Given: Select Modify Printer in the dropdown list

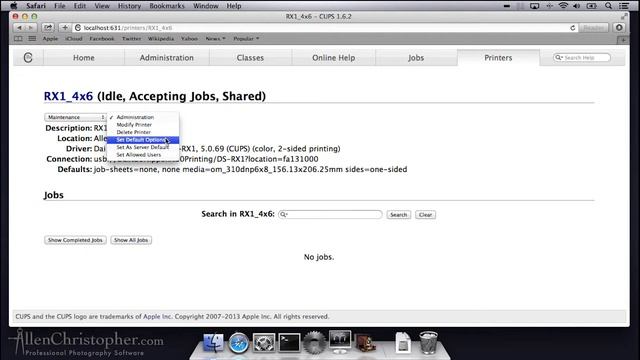Looking at the screenshot, I should 143,124.
